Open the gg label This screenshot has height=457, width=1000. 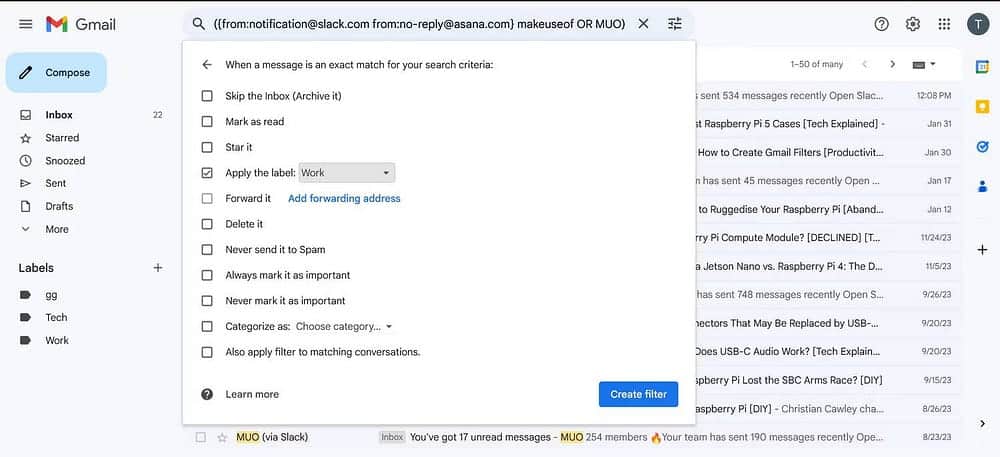click(x=51, y=294)
